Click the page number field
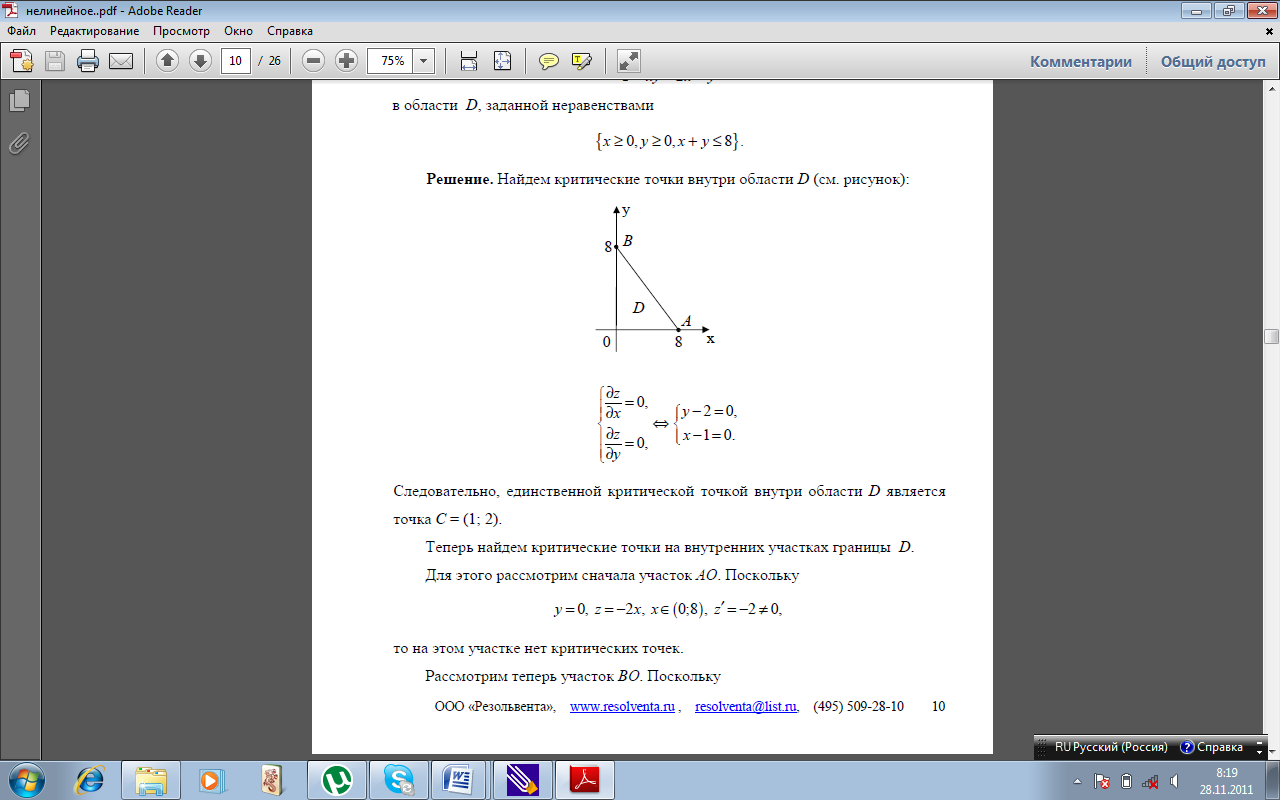The width and height of the screenshot is (1280, 800). [235, 61]
